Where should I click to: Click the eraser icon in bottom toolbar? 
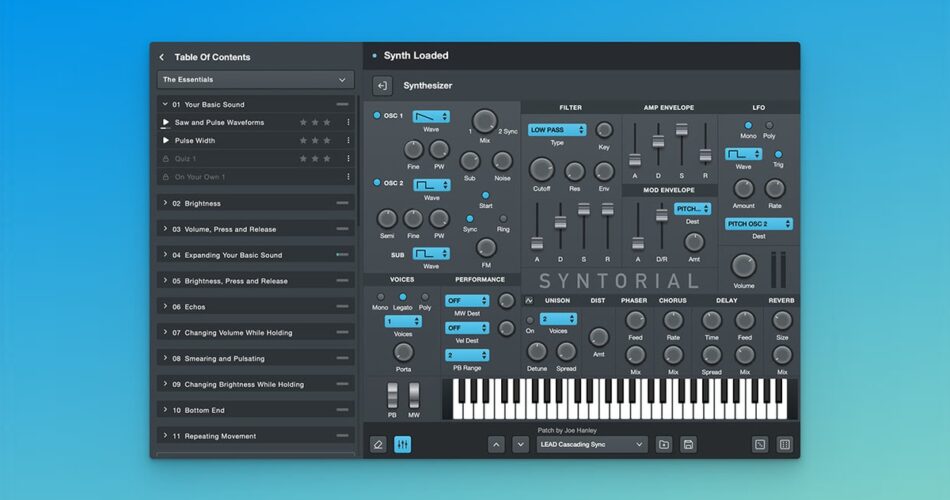pyautogui.click(x=378, y=444)
